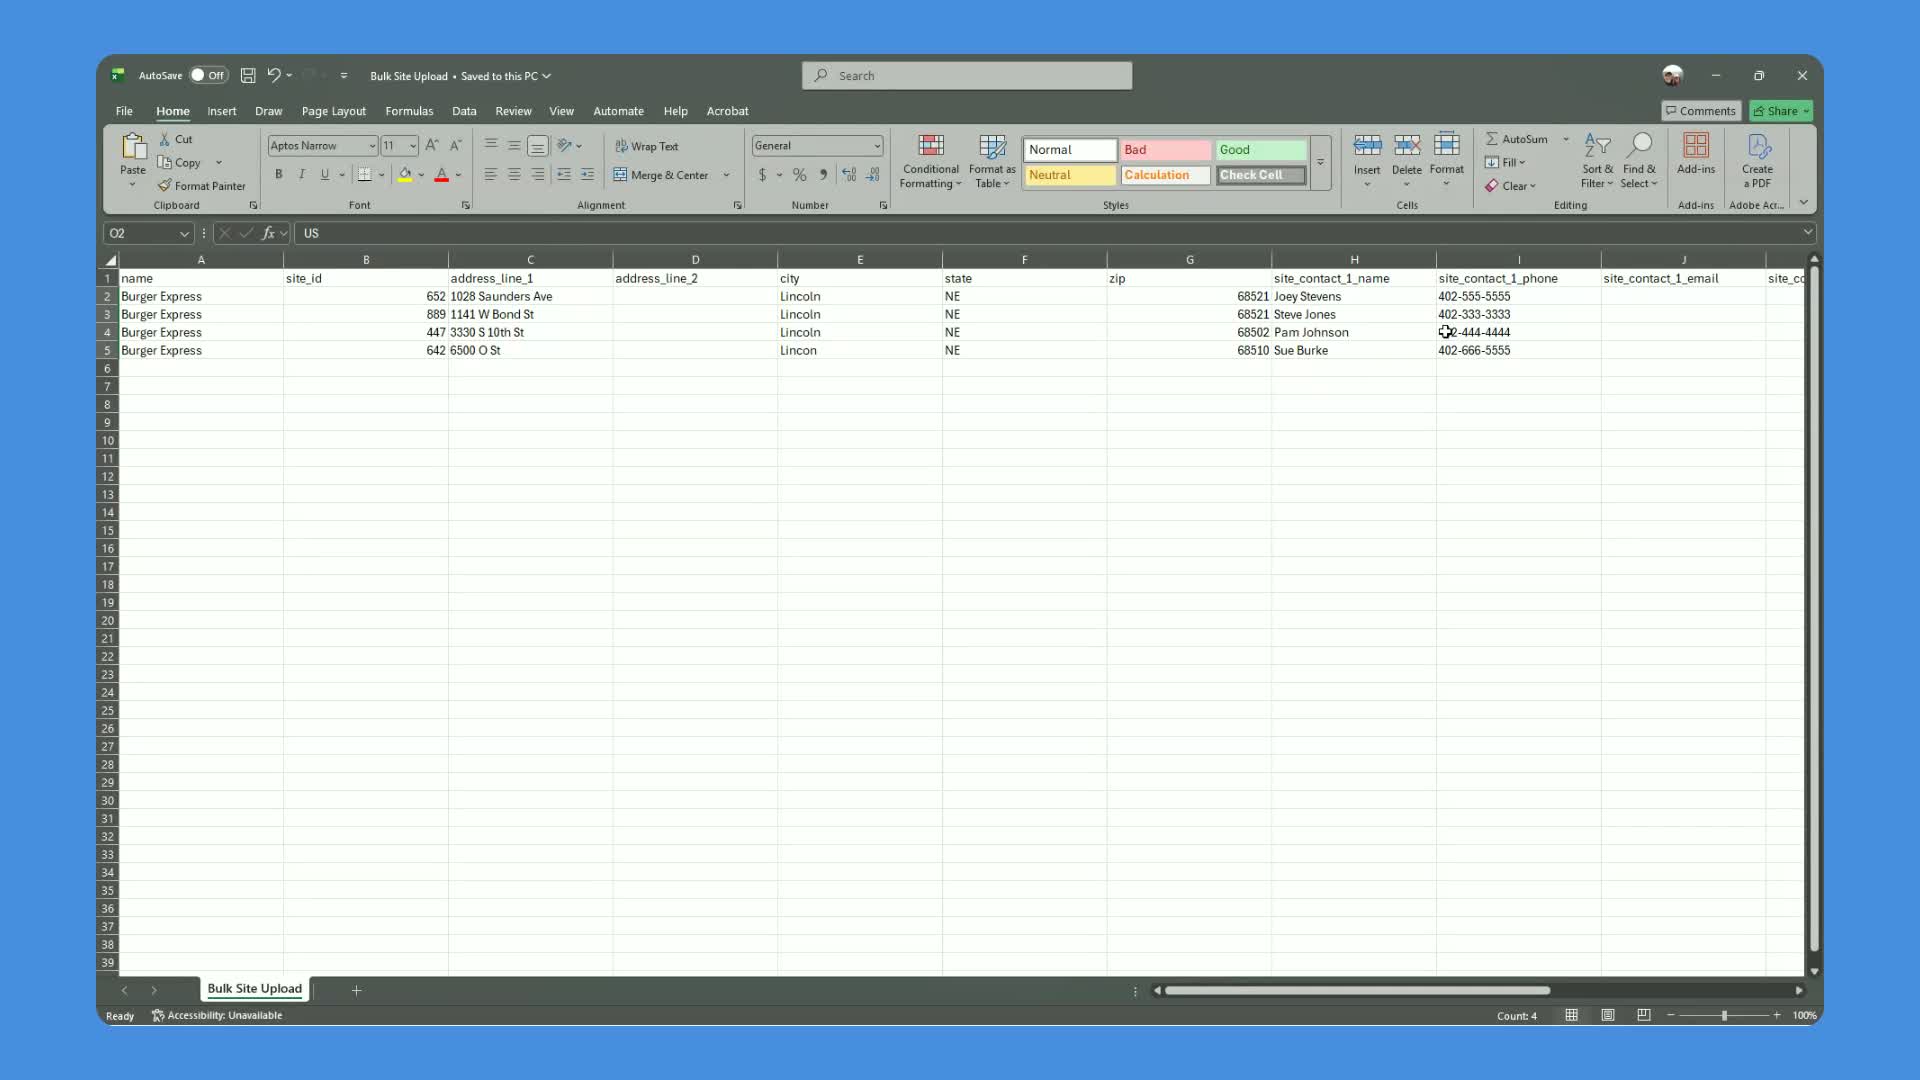Open Conditional Formatting menu

pyautogui.click(x=931, y=161)
